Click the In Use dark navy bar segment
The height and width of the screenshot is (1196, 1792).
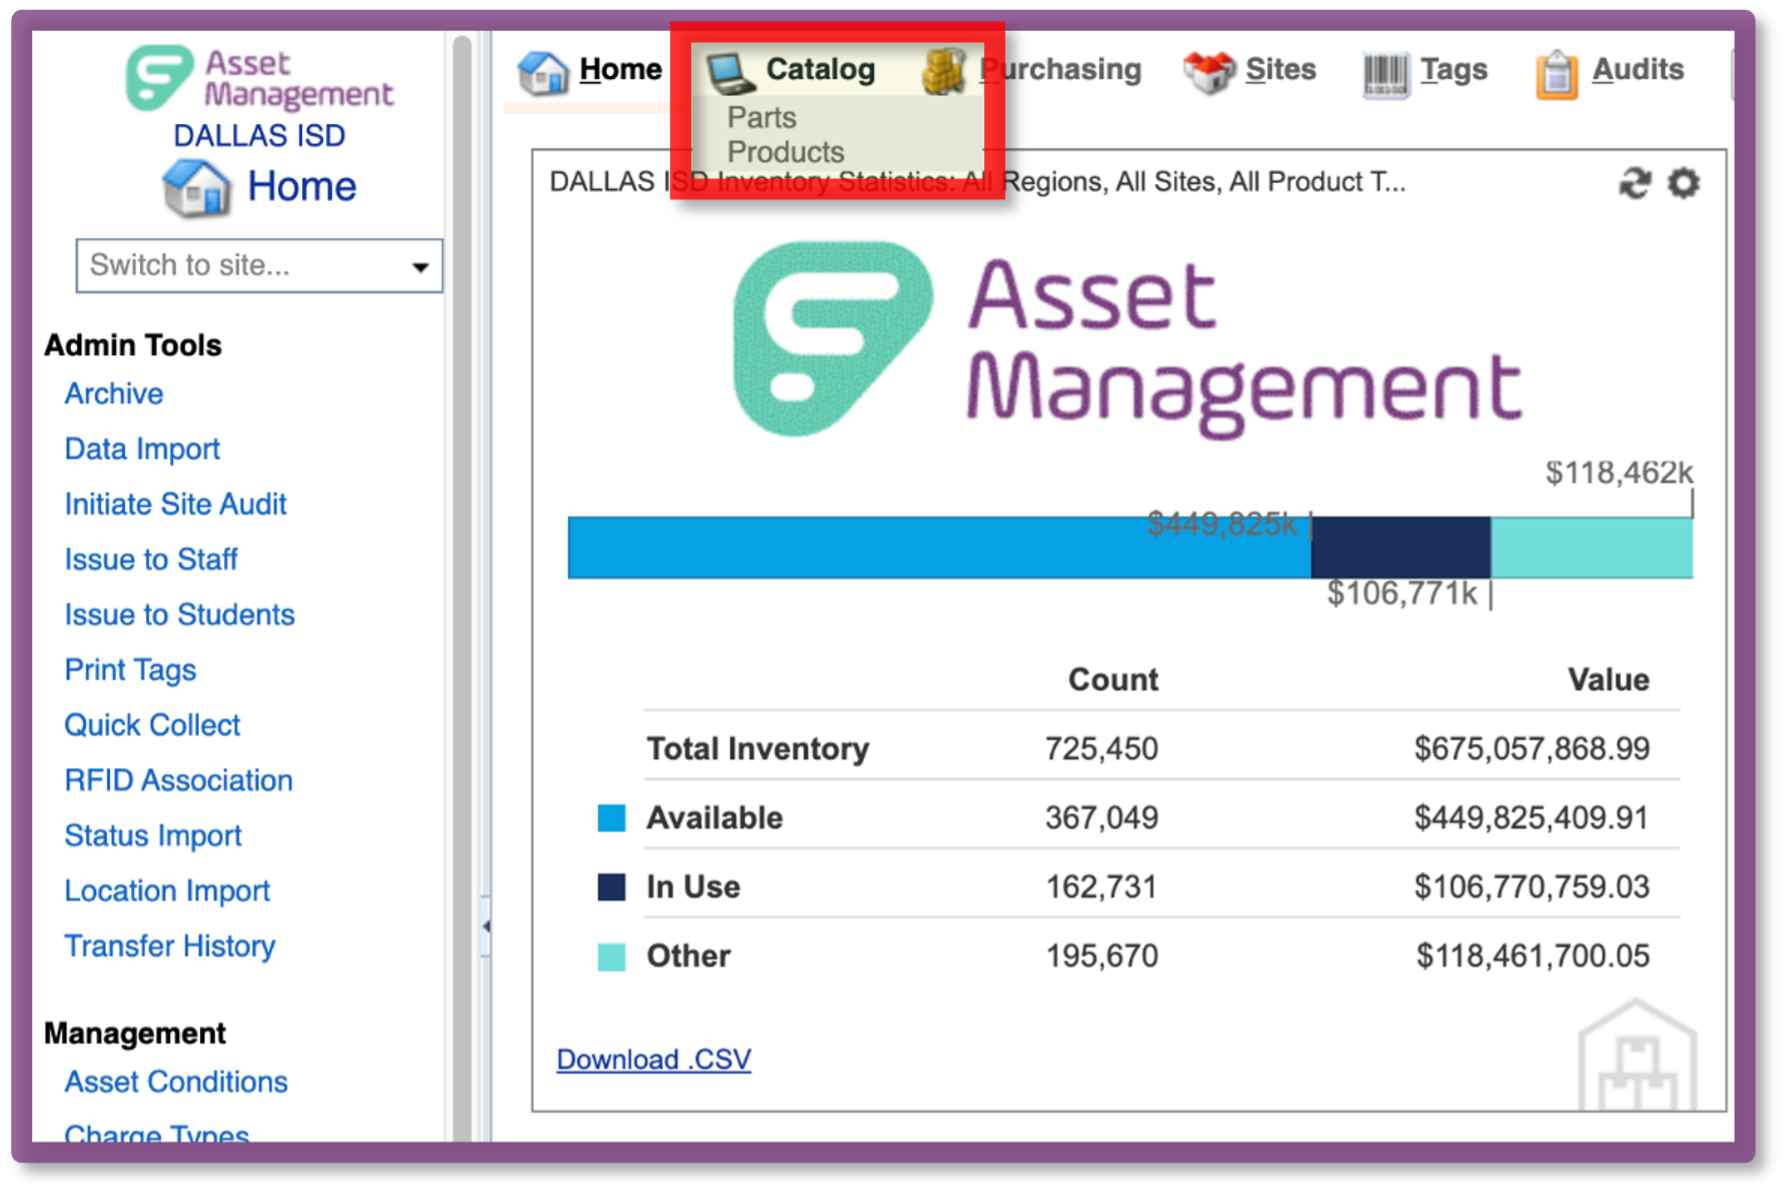click(x=1400, y=547)
